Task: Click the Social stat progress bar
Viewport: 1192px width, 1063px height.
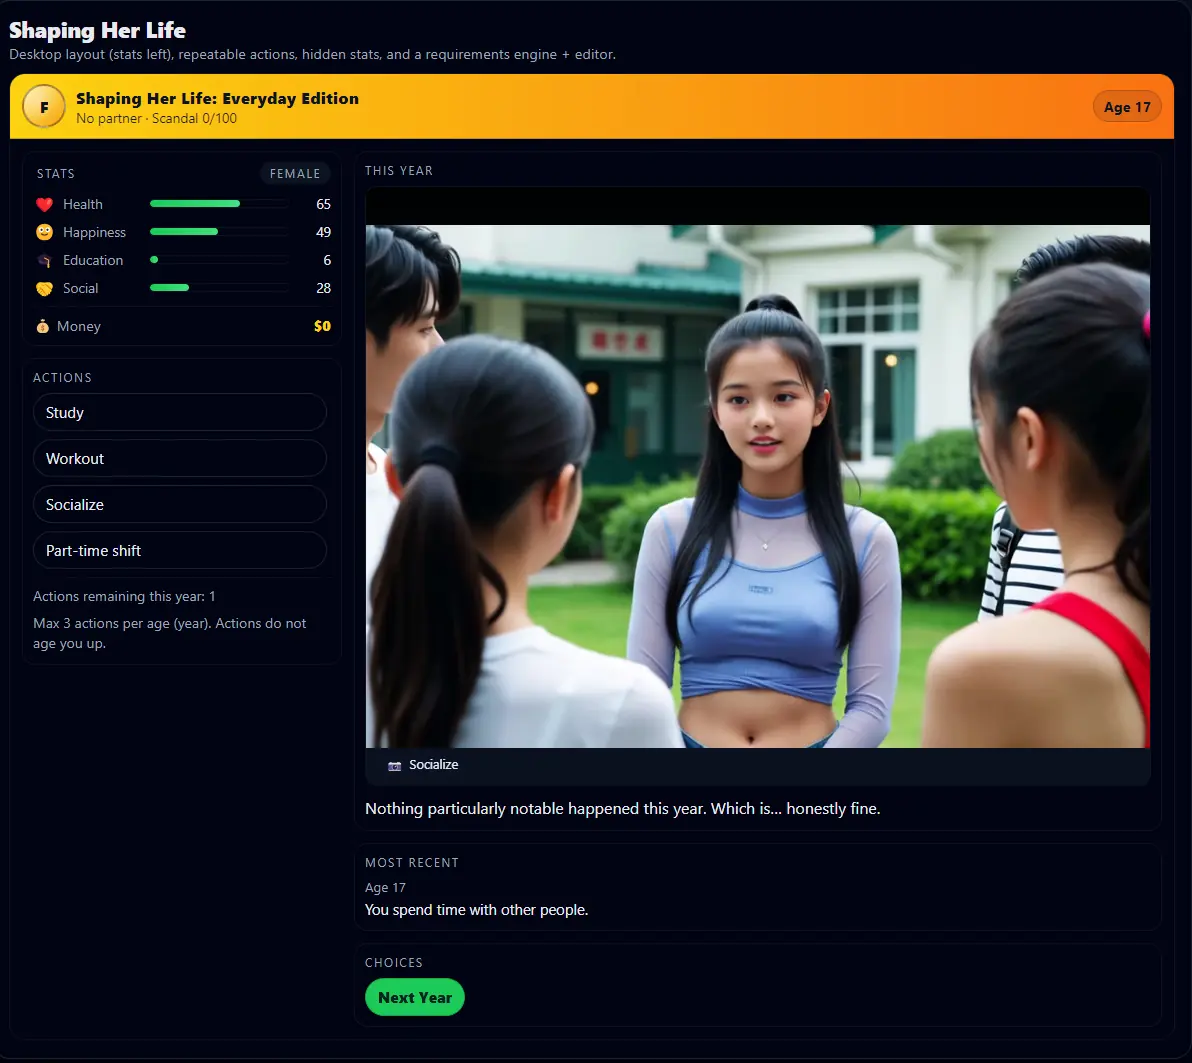Action: pos(218,288)
